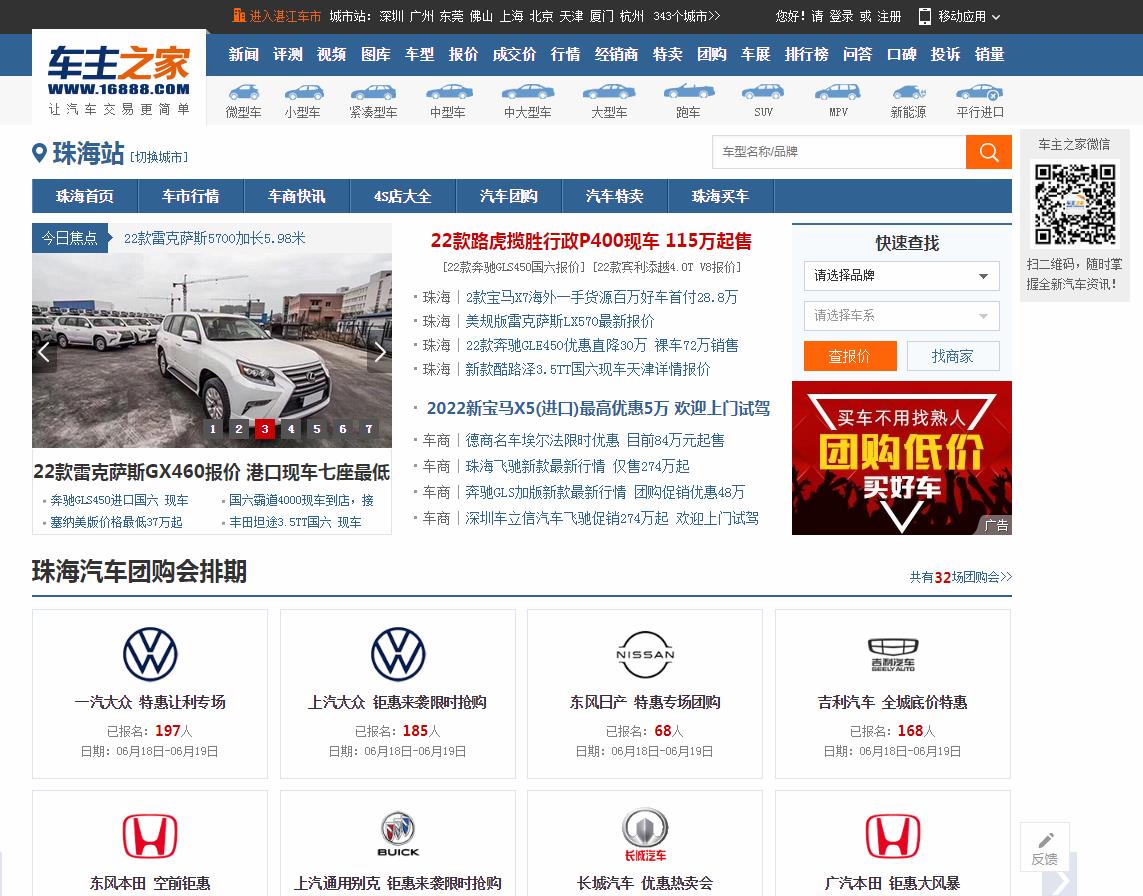Open the 请选择品牌 brand dropdown
The height and width of the screenshot is (896, 1143).
902,276
